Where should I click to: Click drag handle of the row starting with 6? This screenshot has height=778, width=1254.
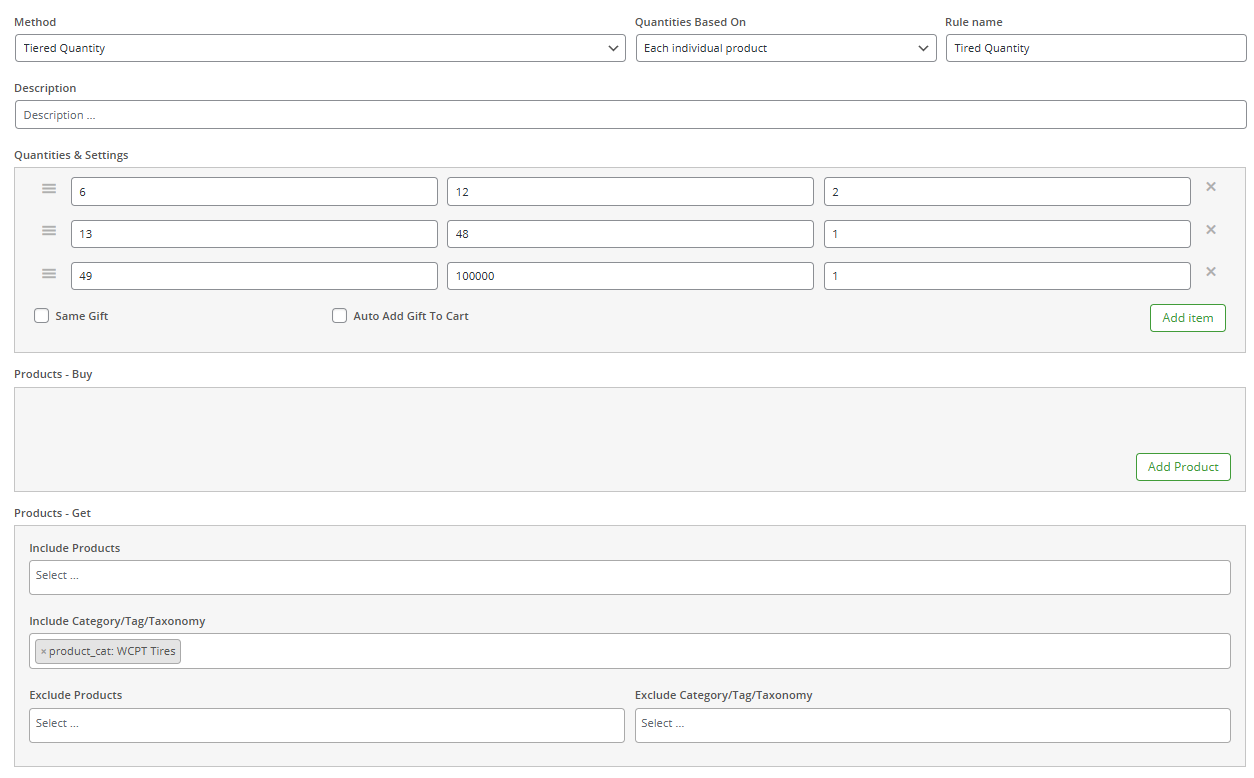[x=49, y=188]
